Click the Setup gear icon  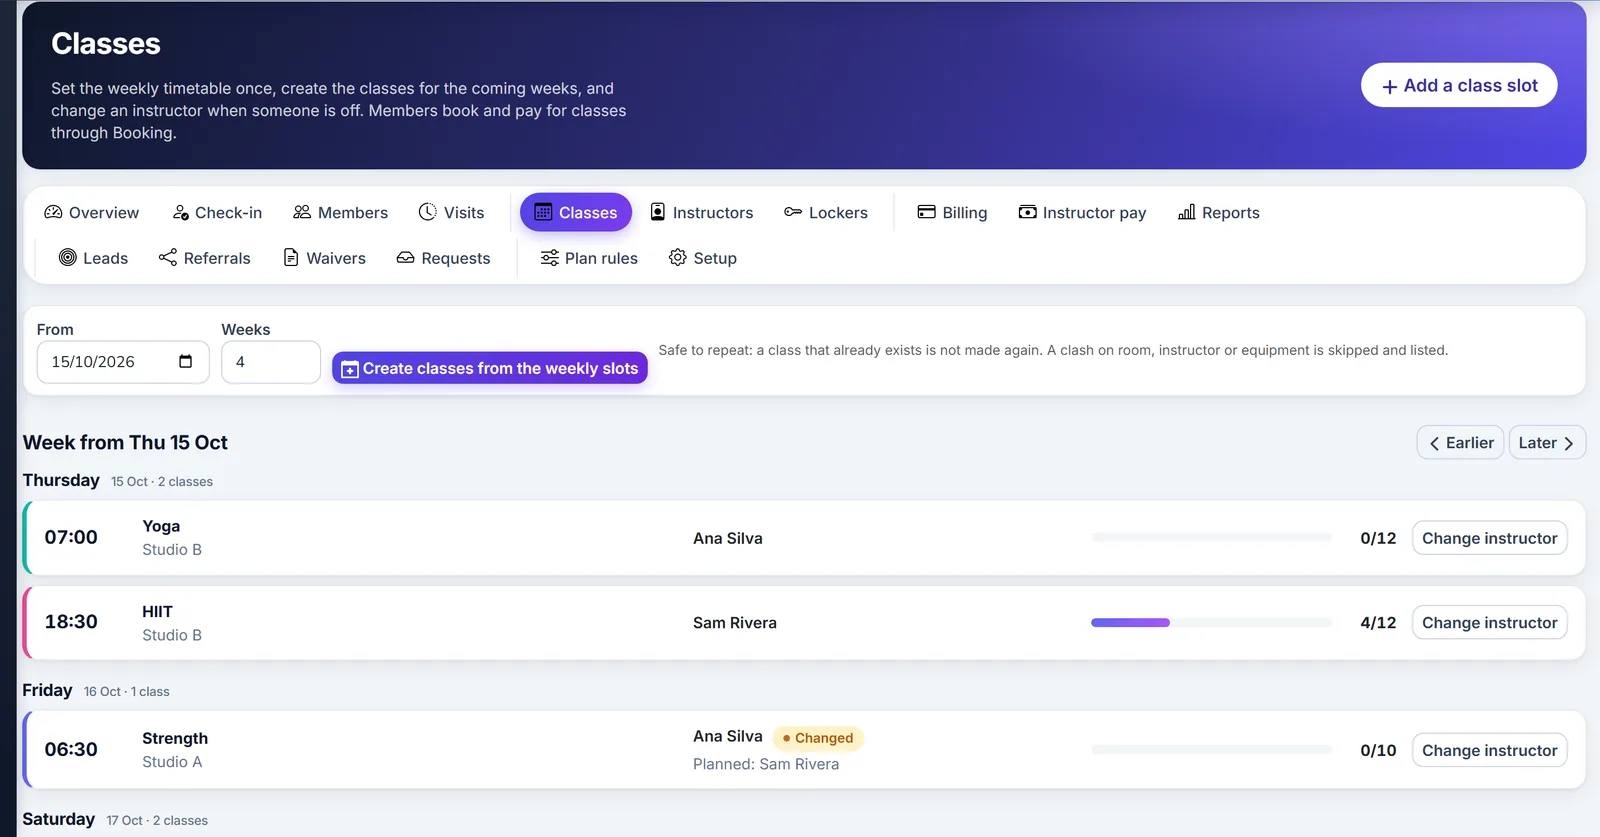(678, 257)
